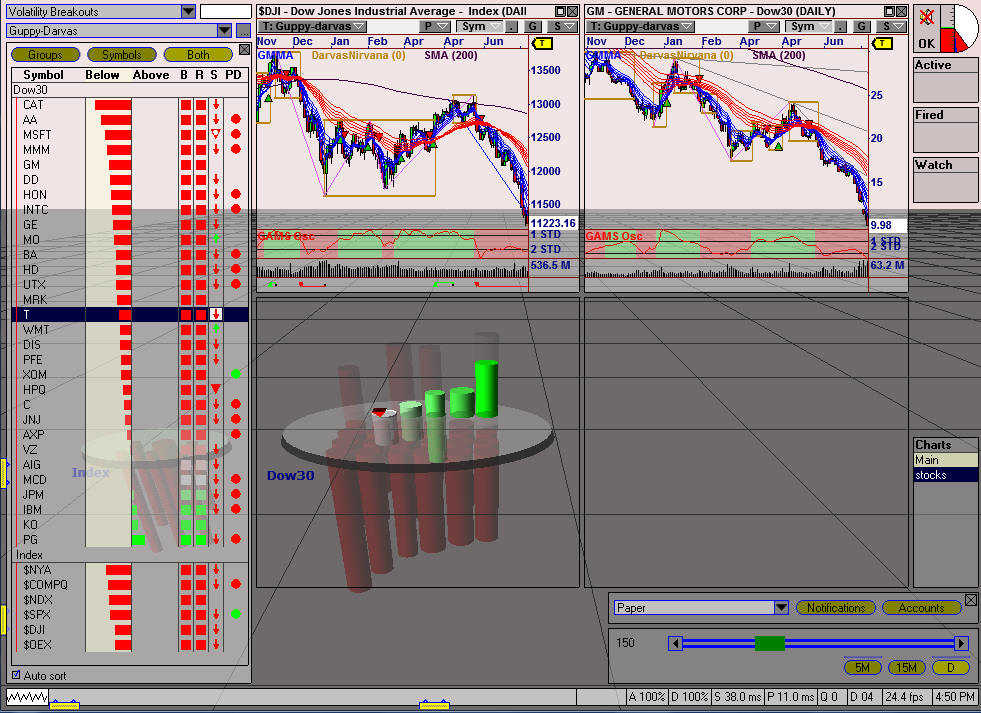This screenshot has width=981, height=713.
Task: Open the P dropdown on the $DJI chart
Action: coord(435,26)
